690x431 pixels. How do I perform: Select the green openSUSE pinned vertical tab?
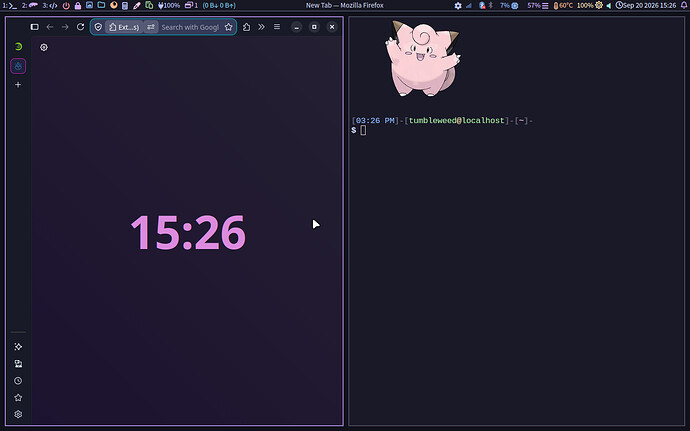click(x=18, y=47)
